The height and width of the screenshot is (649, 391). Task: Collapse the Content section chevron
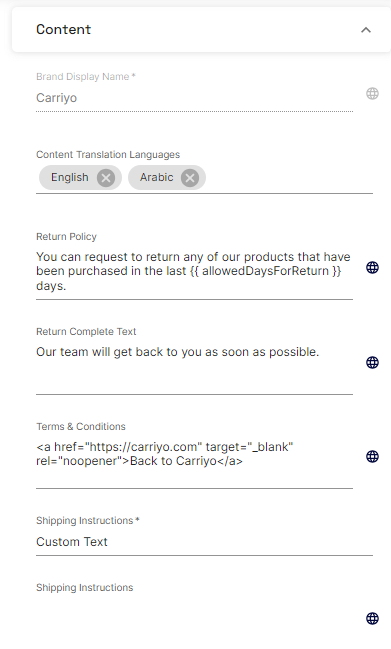[x=366, y=30]
